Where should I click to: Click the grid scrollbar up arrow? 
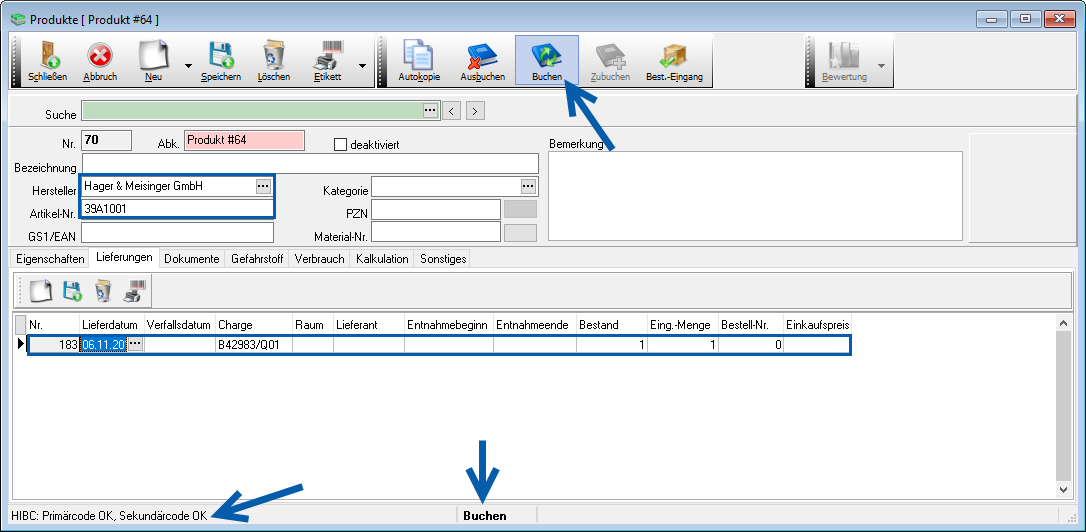pos(1064,323)
